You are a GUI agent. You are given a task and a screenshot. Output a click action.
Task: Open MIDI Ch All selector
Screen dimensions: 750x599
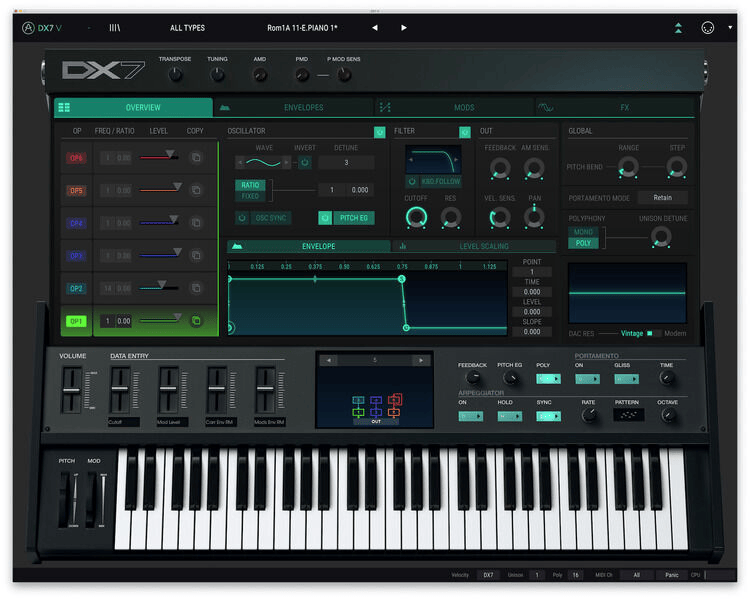[x=637, y=575]
